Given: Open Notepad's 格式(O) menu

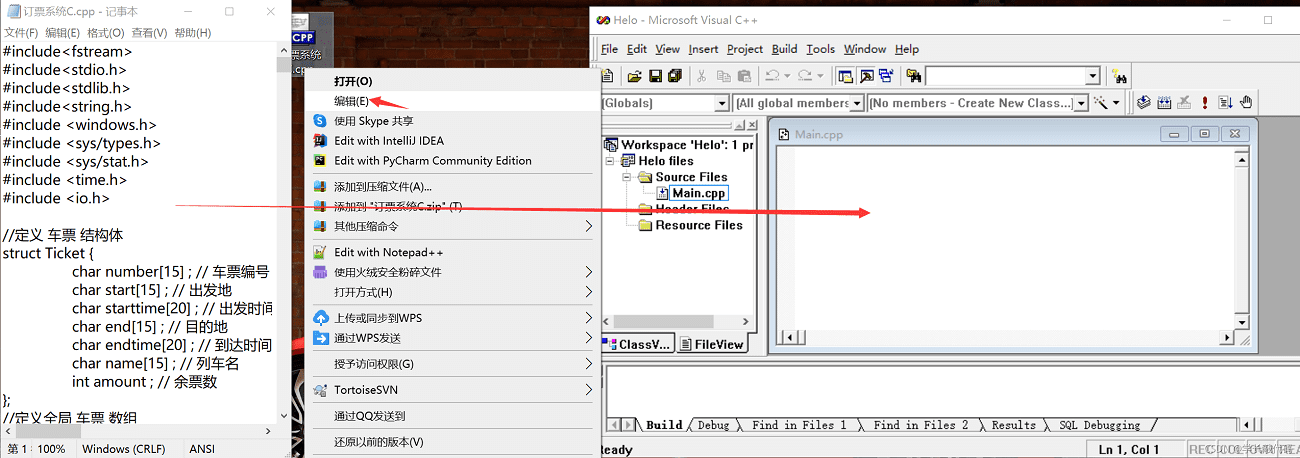Looking at the screenshot, I should pyautogui.click(x=105, y=33).
